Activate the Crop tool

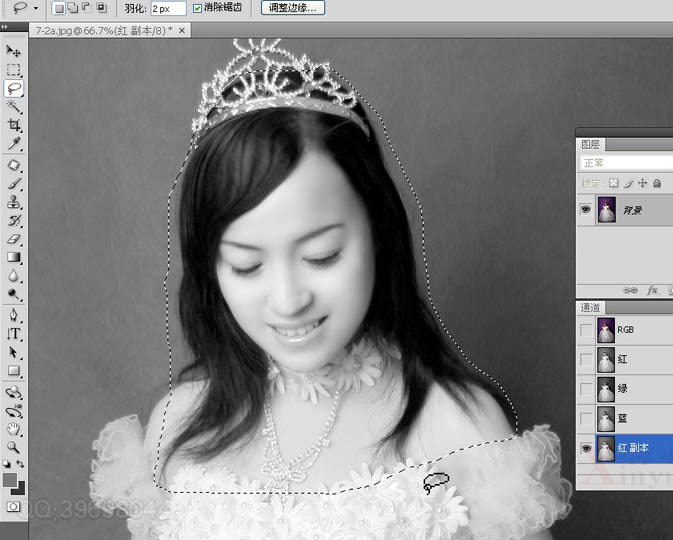14,125
